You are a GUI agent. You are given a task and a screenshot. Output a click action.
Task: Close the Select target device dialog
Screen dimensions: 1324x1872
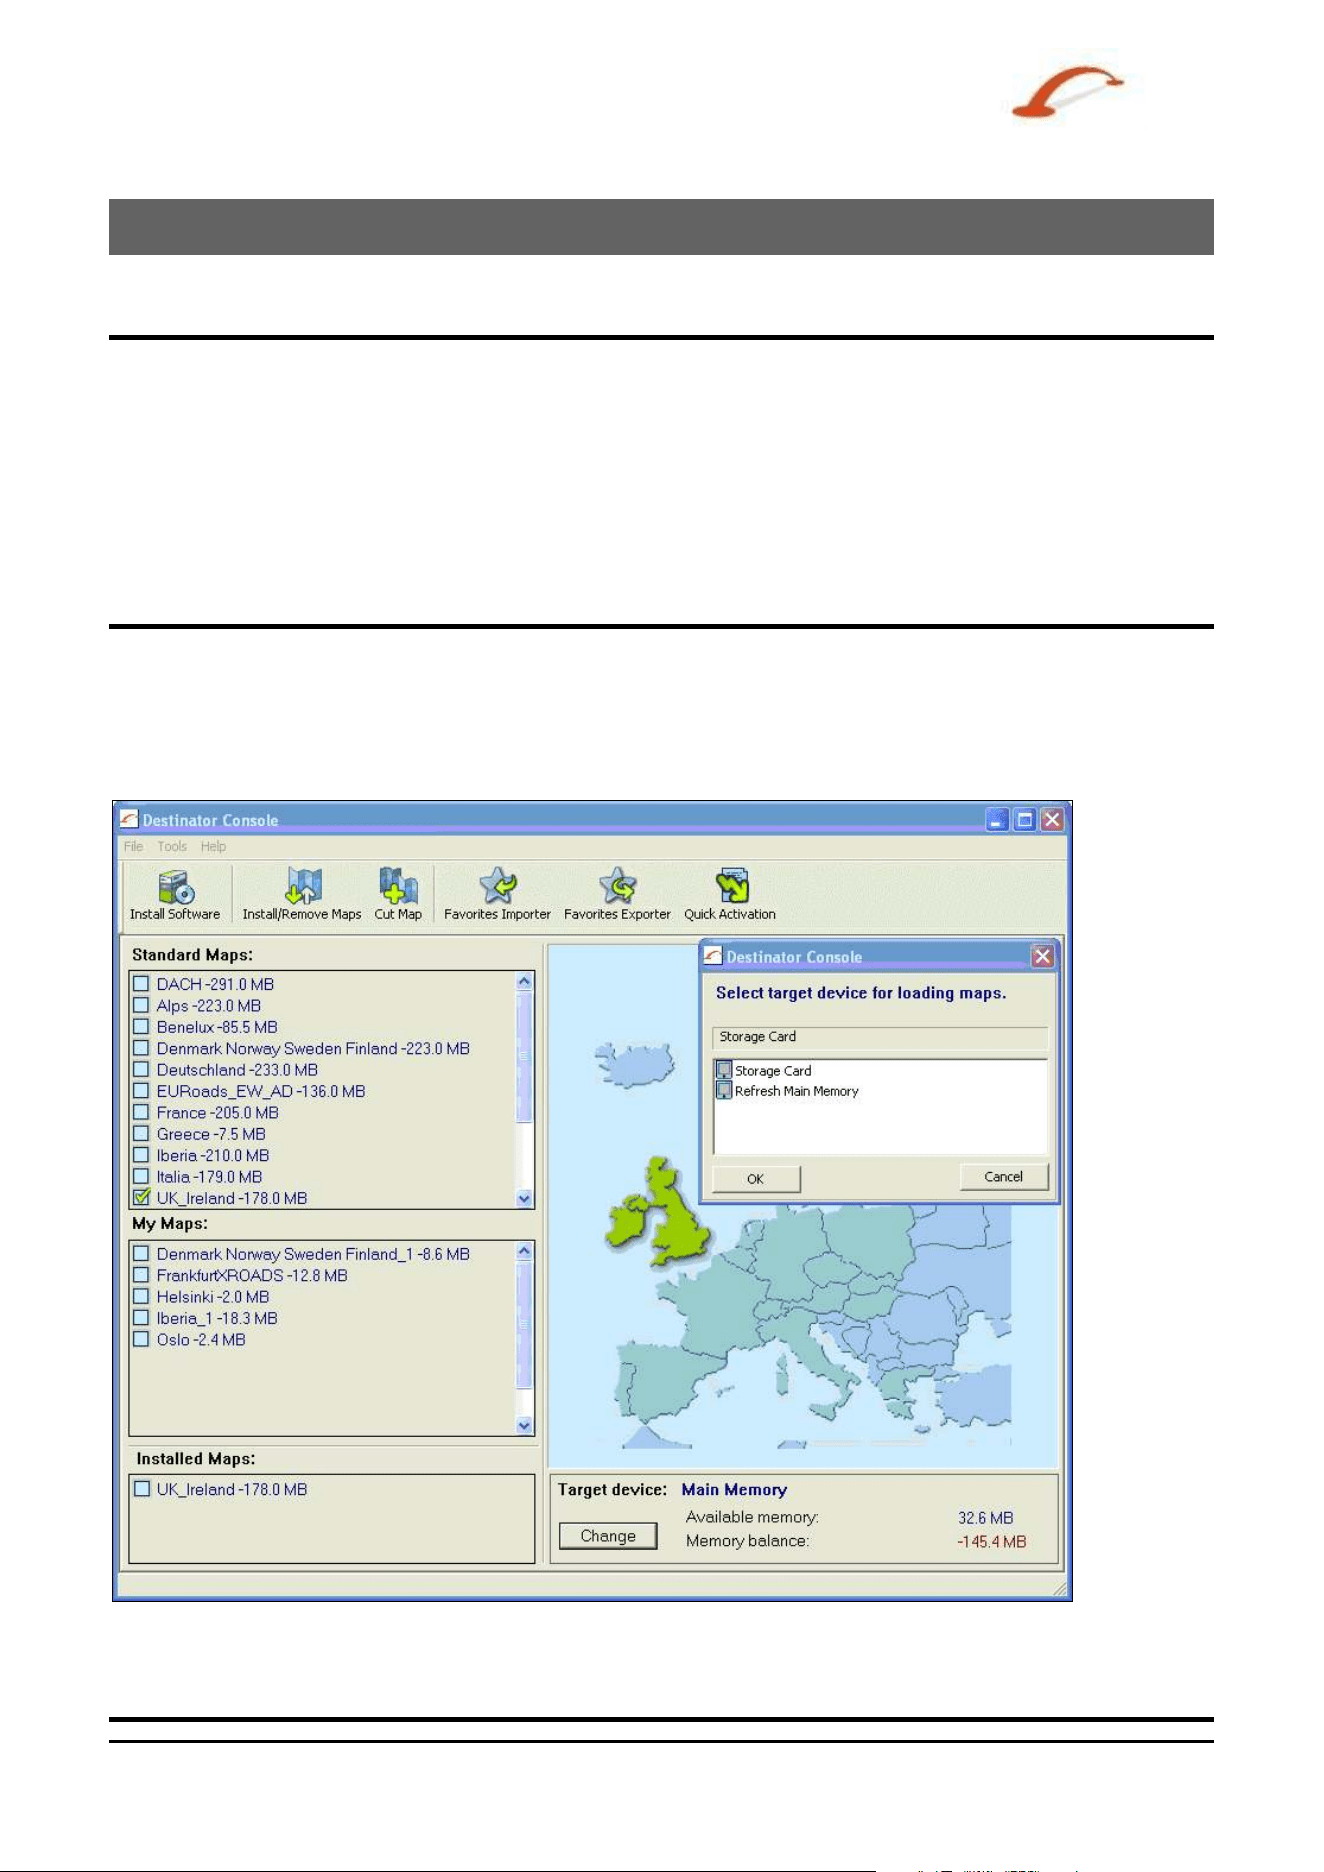pos(1043,957)
